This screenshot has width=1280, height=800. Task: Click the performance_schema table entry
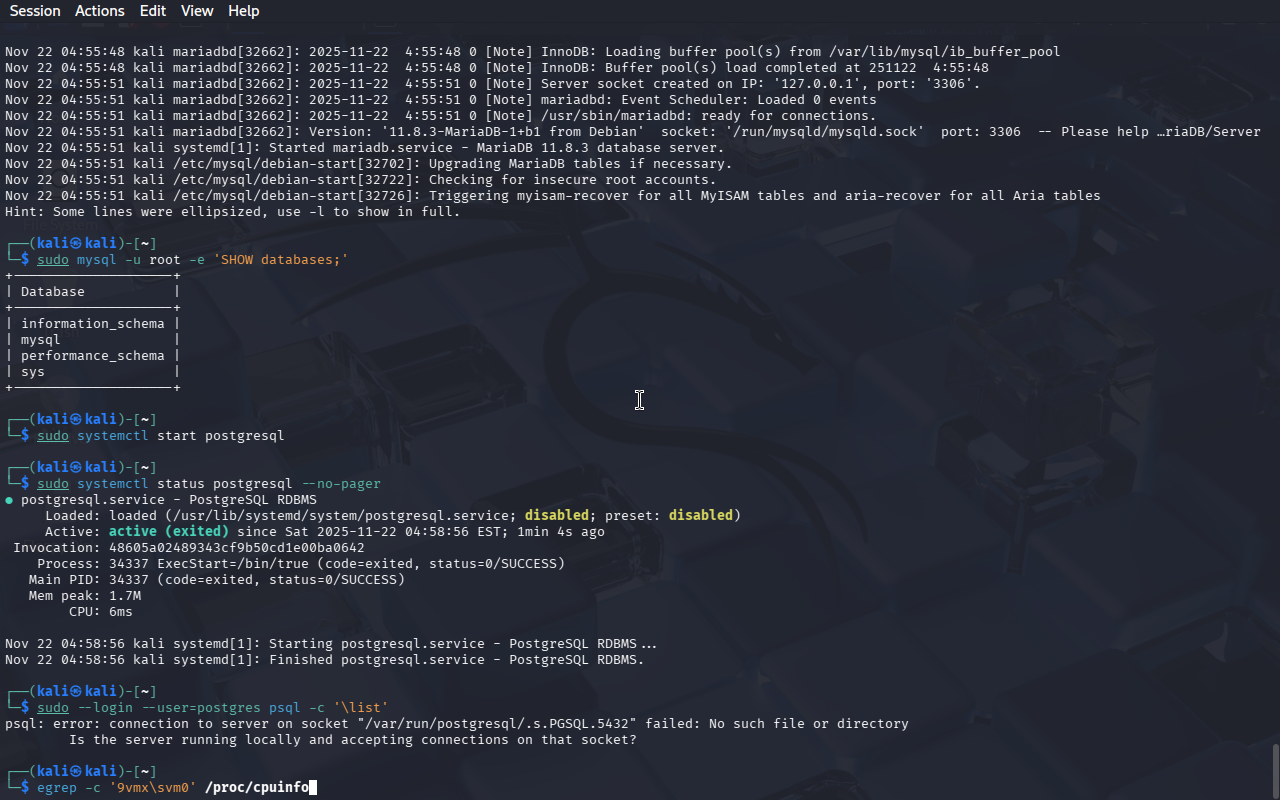(x=92, y=356)
